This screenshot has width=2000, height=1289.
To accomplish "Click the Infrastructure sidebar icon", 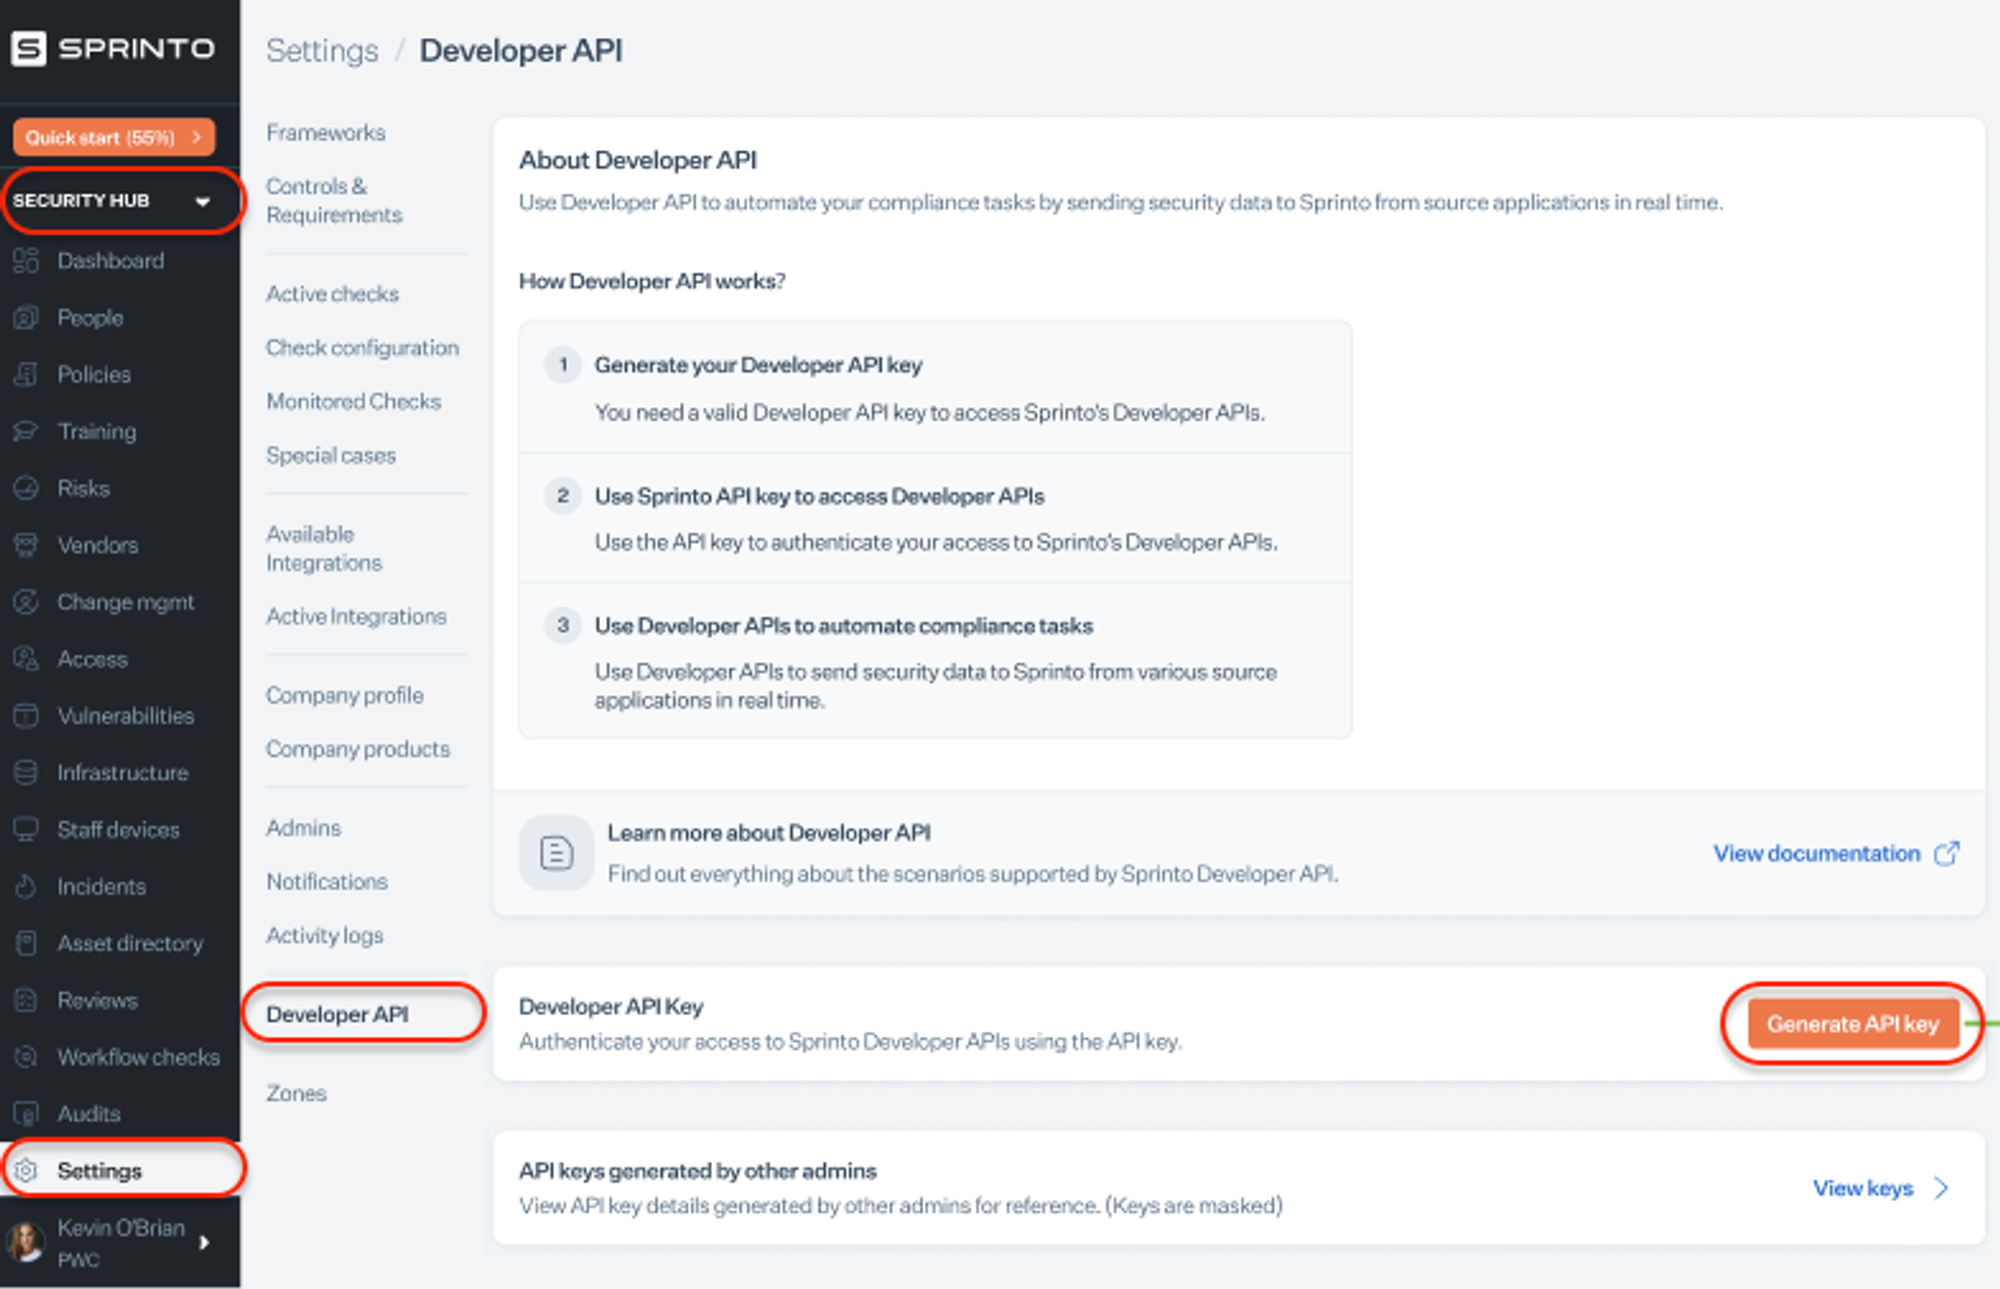I will click(26, 773).
